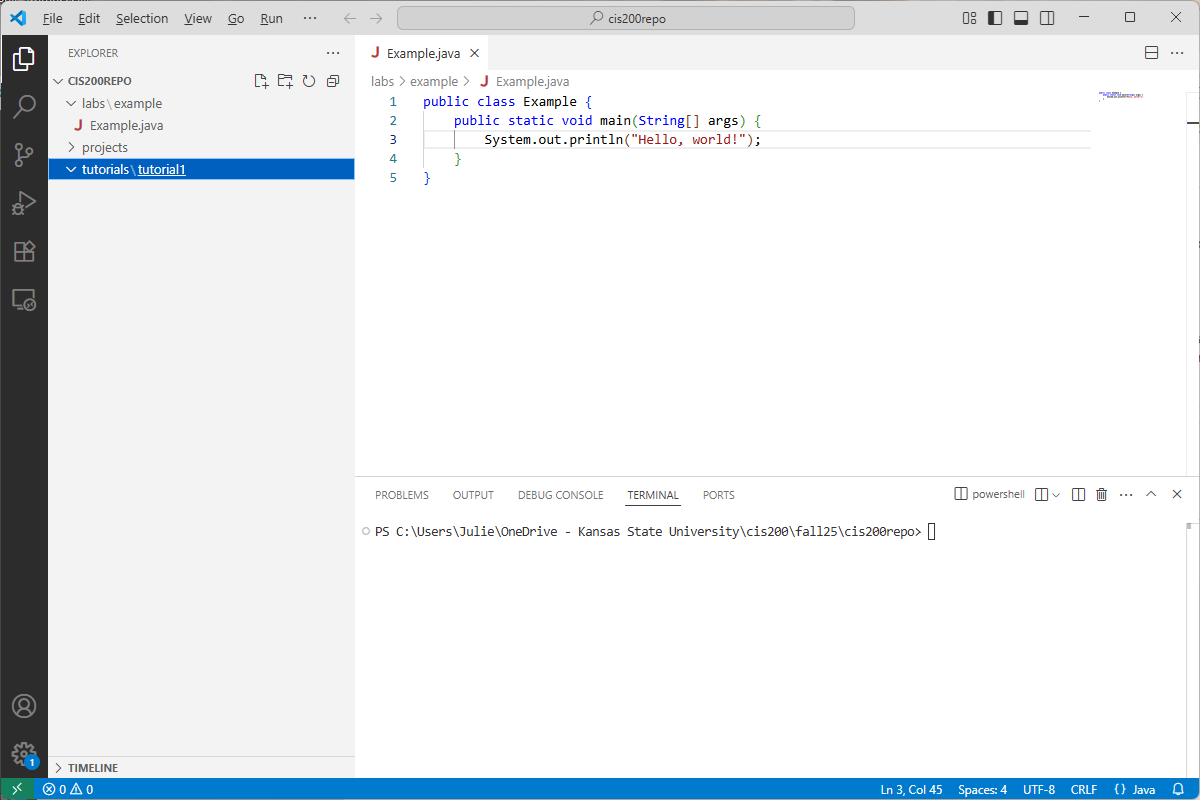Open the Source Control view
This screenshot has height=800, width=1200.
point(24,154)
